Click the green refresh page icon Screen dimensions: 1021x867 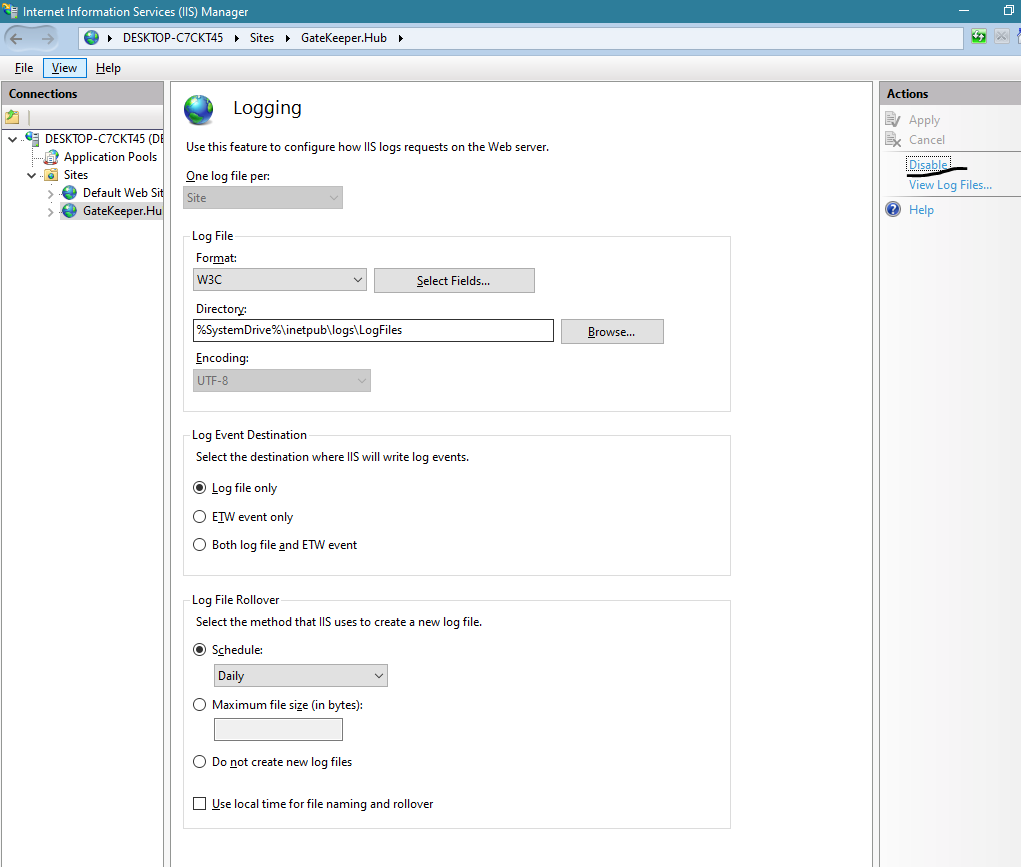point(979,37)
